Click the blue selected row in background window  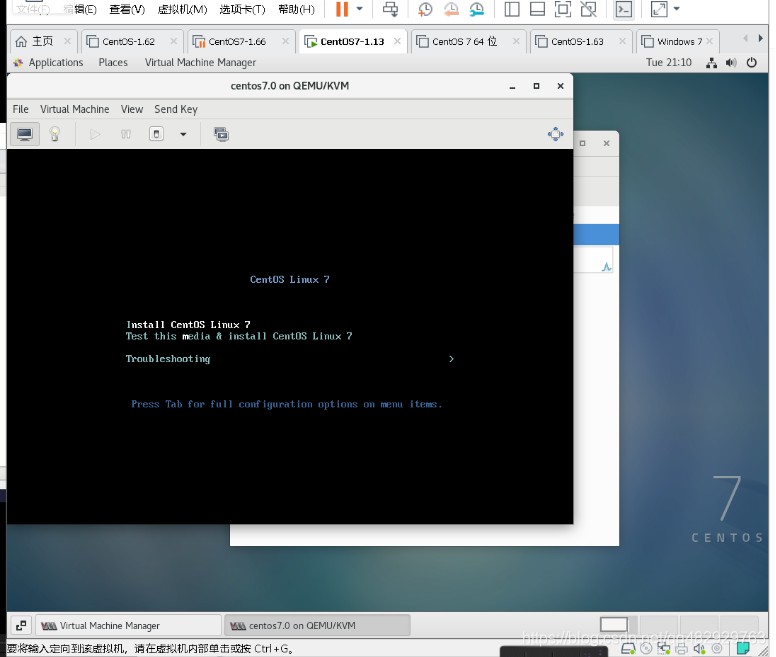click(x=596, y=235)
